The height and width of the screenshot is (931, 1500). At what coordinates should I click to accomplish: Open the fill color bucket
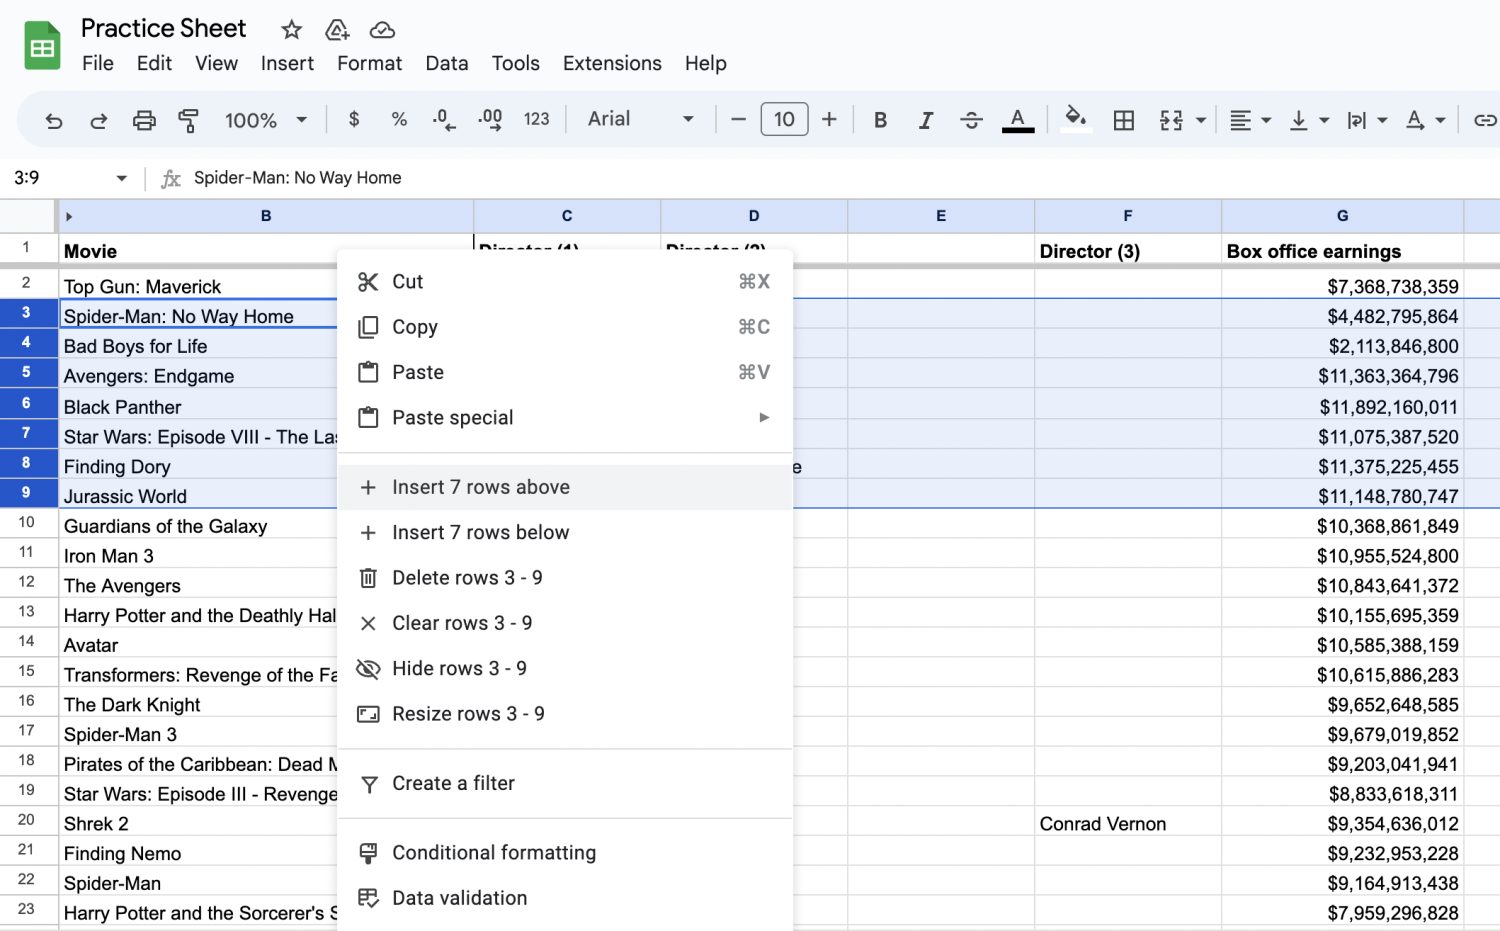point(1075,119)
